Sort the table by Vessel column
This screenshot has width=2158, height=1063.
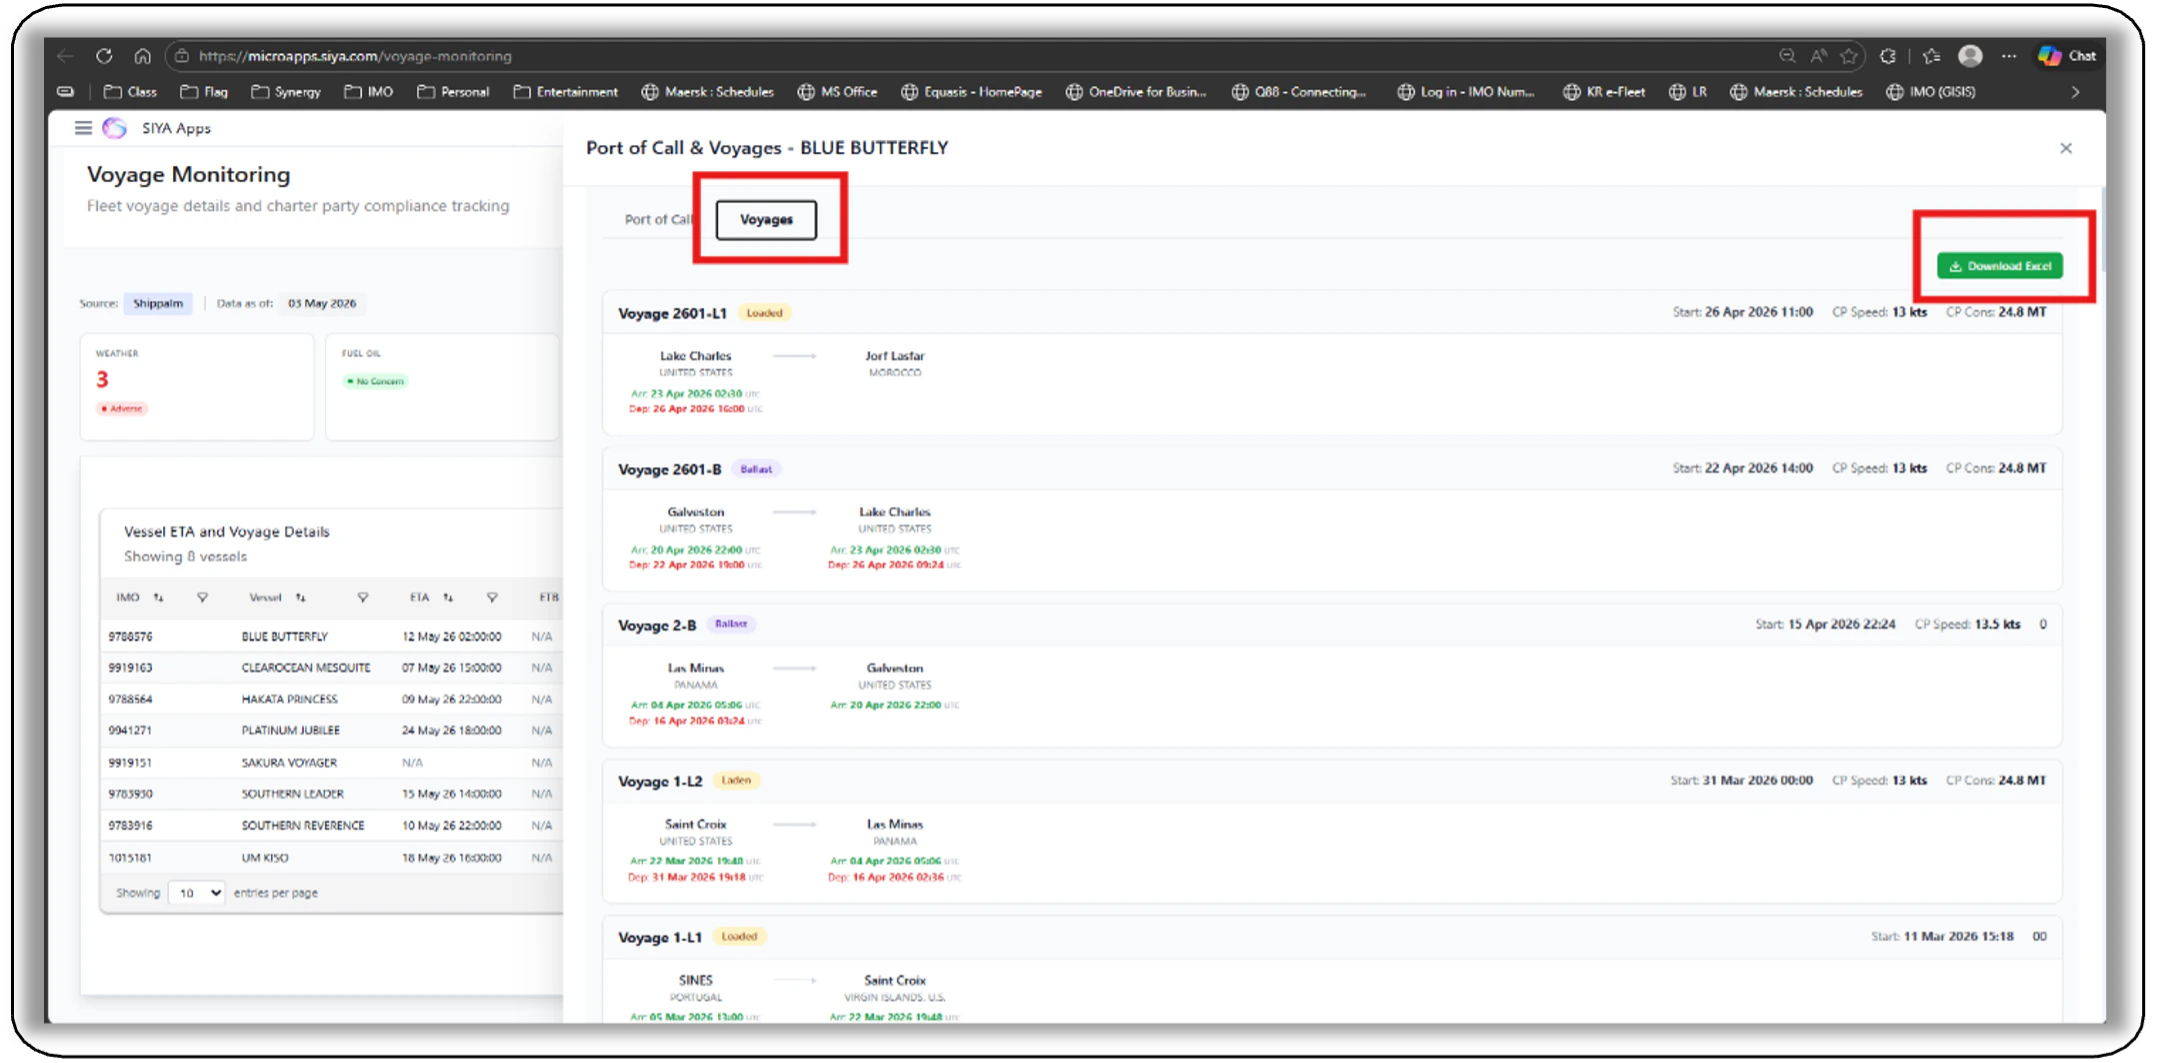[300, 598]
